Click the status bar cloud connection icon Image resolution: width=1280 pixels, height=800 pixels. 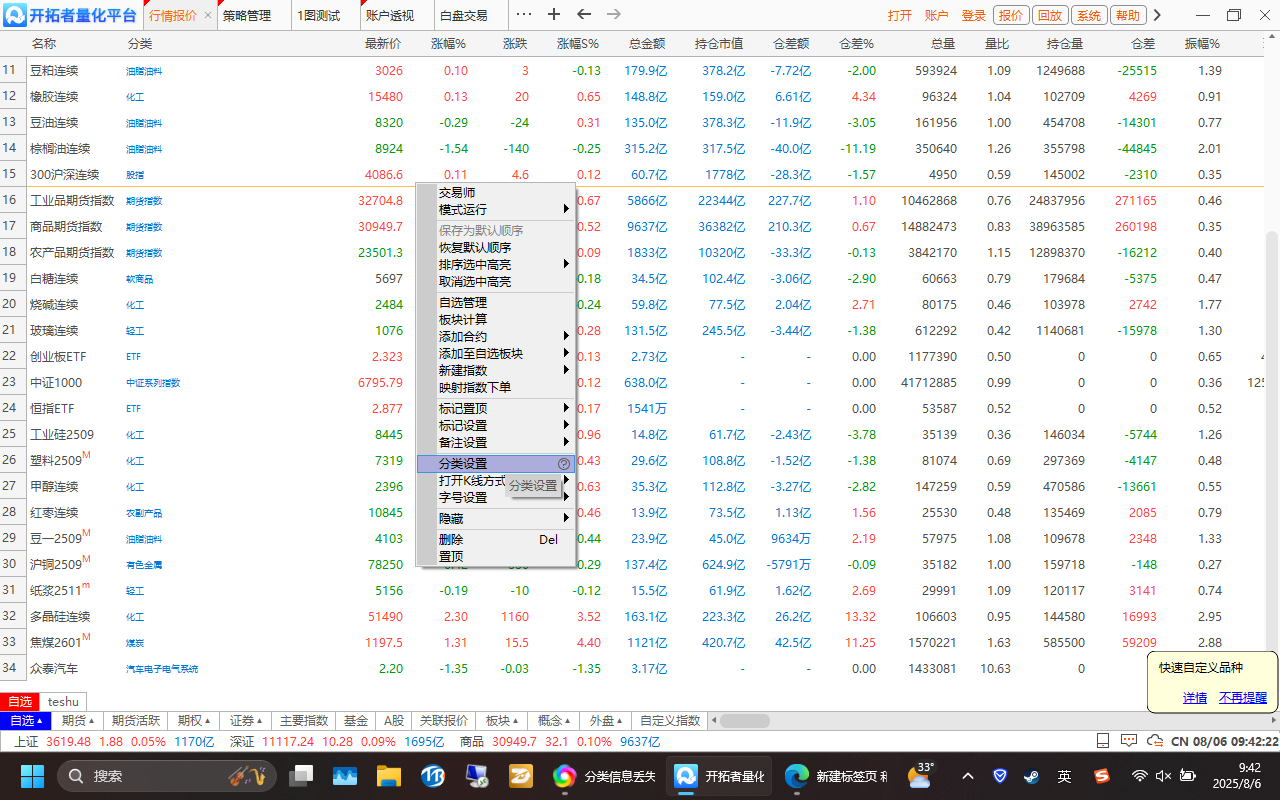[x=1155, y=741]
